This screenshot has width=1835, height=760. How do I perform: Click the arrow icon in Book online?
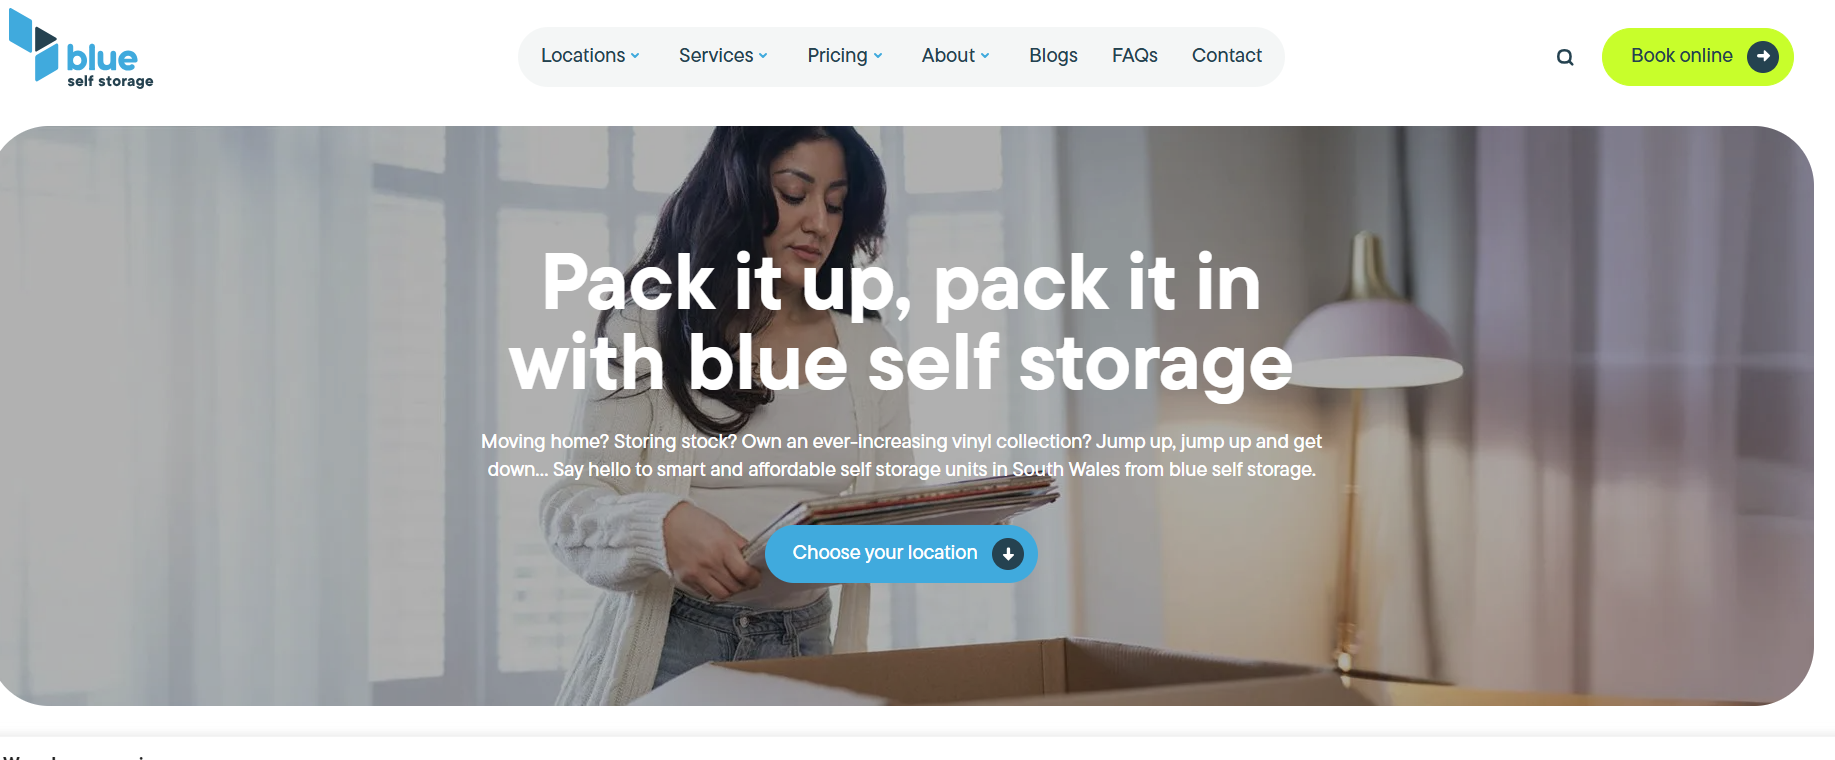point(1763,57)
